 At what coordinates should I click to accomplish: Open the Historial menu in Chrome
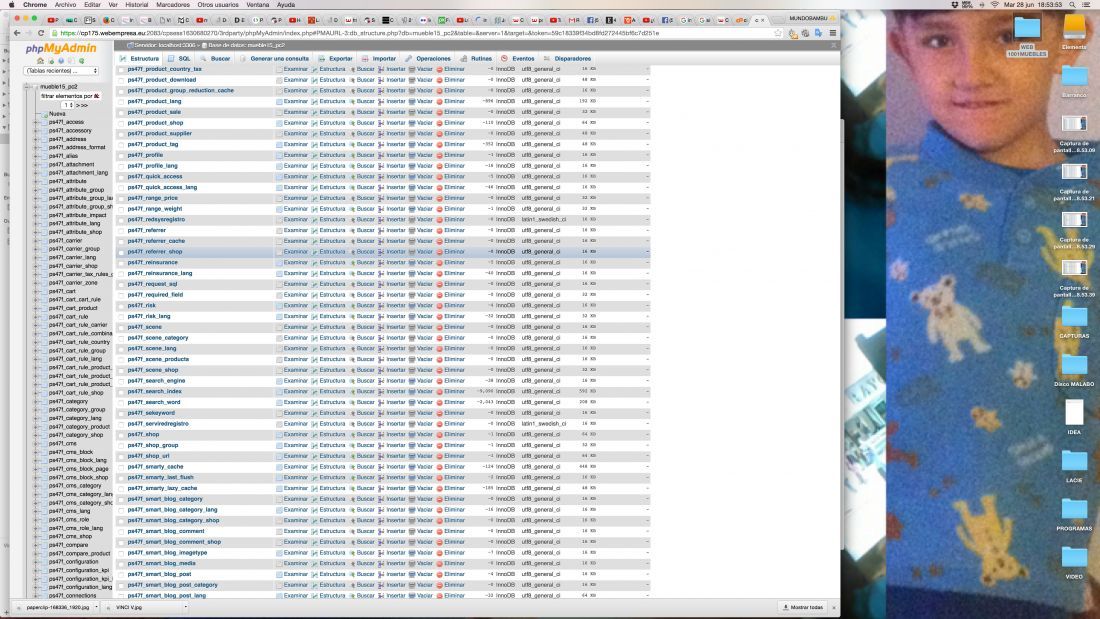pos(137,4)
